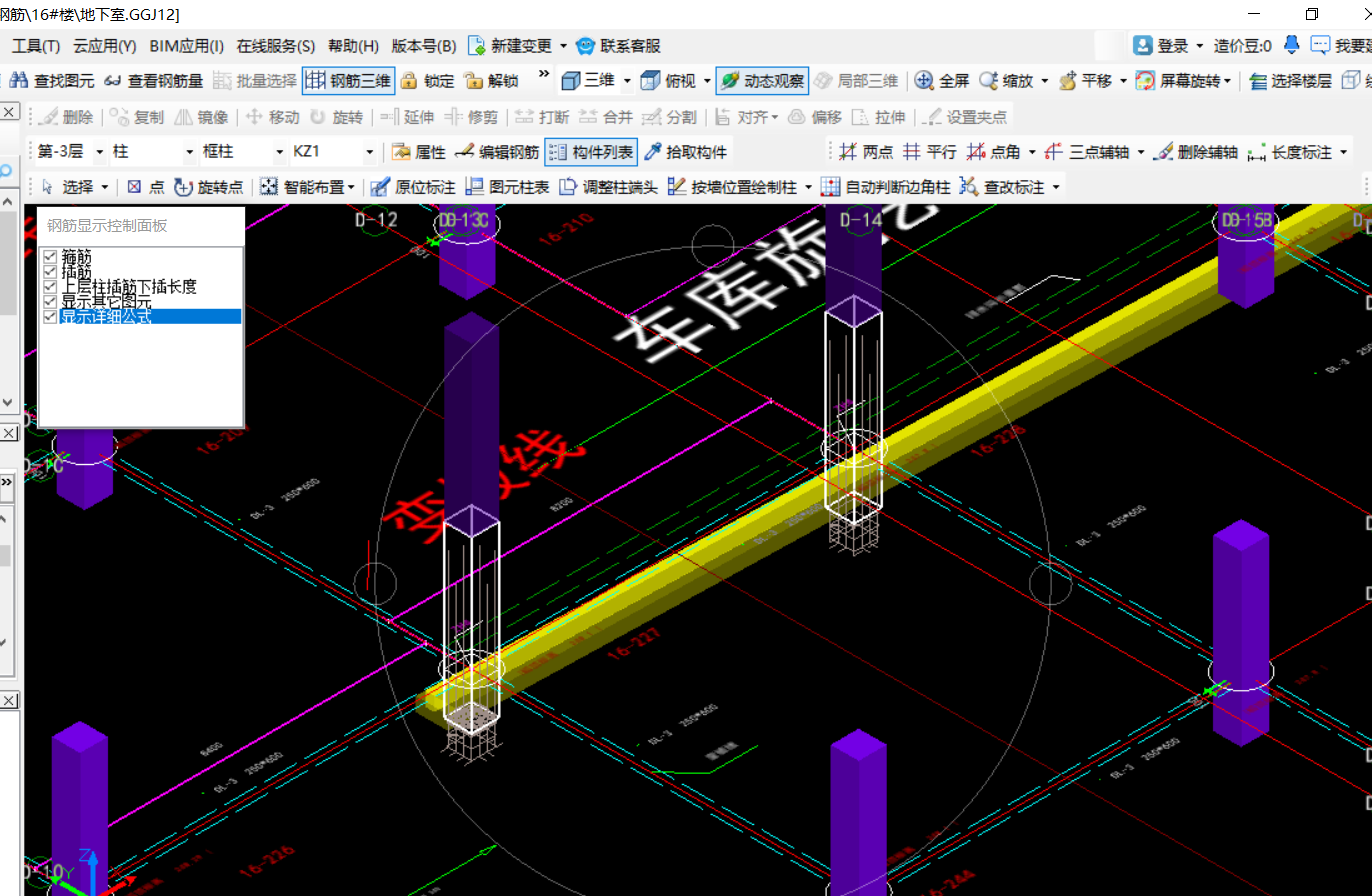Image resolution: width=1372 pixels, height=896 pixels.
Task: Open the 云应用(Y) menu
Action: 105,46
